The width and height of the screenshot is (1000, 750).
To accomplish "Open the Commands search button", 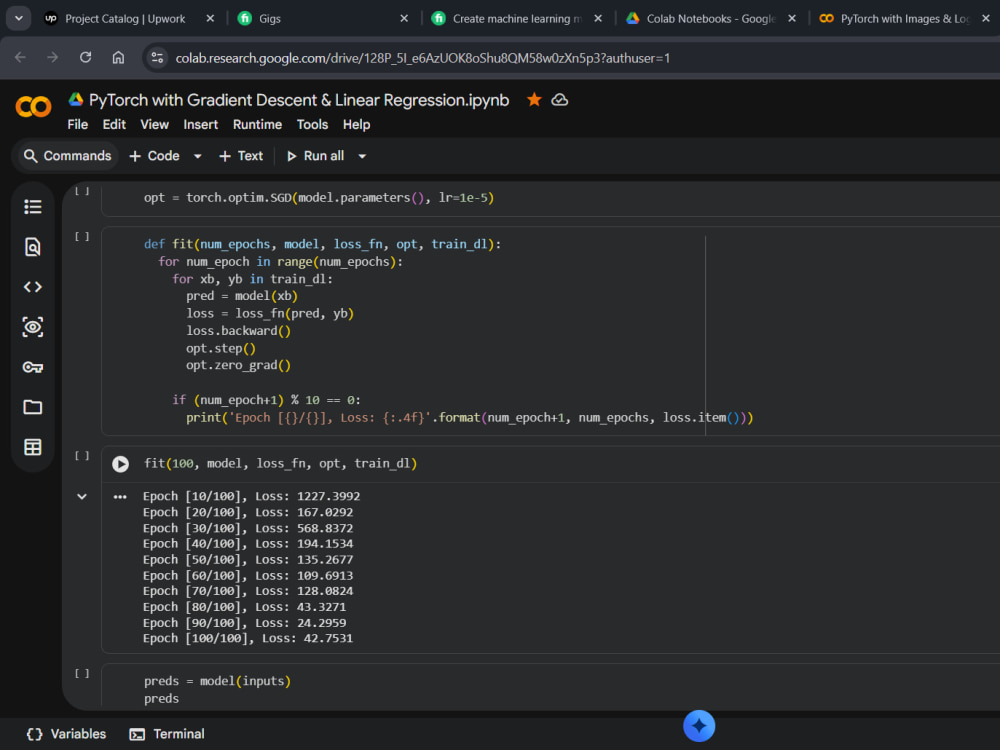I will tap(67, 156).
